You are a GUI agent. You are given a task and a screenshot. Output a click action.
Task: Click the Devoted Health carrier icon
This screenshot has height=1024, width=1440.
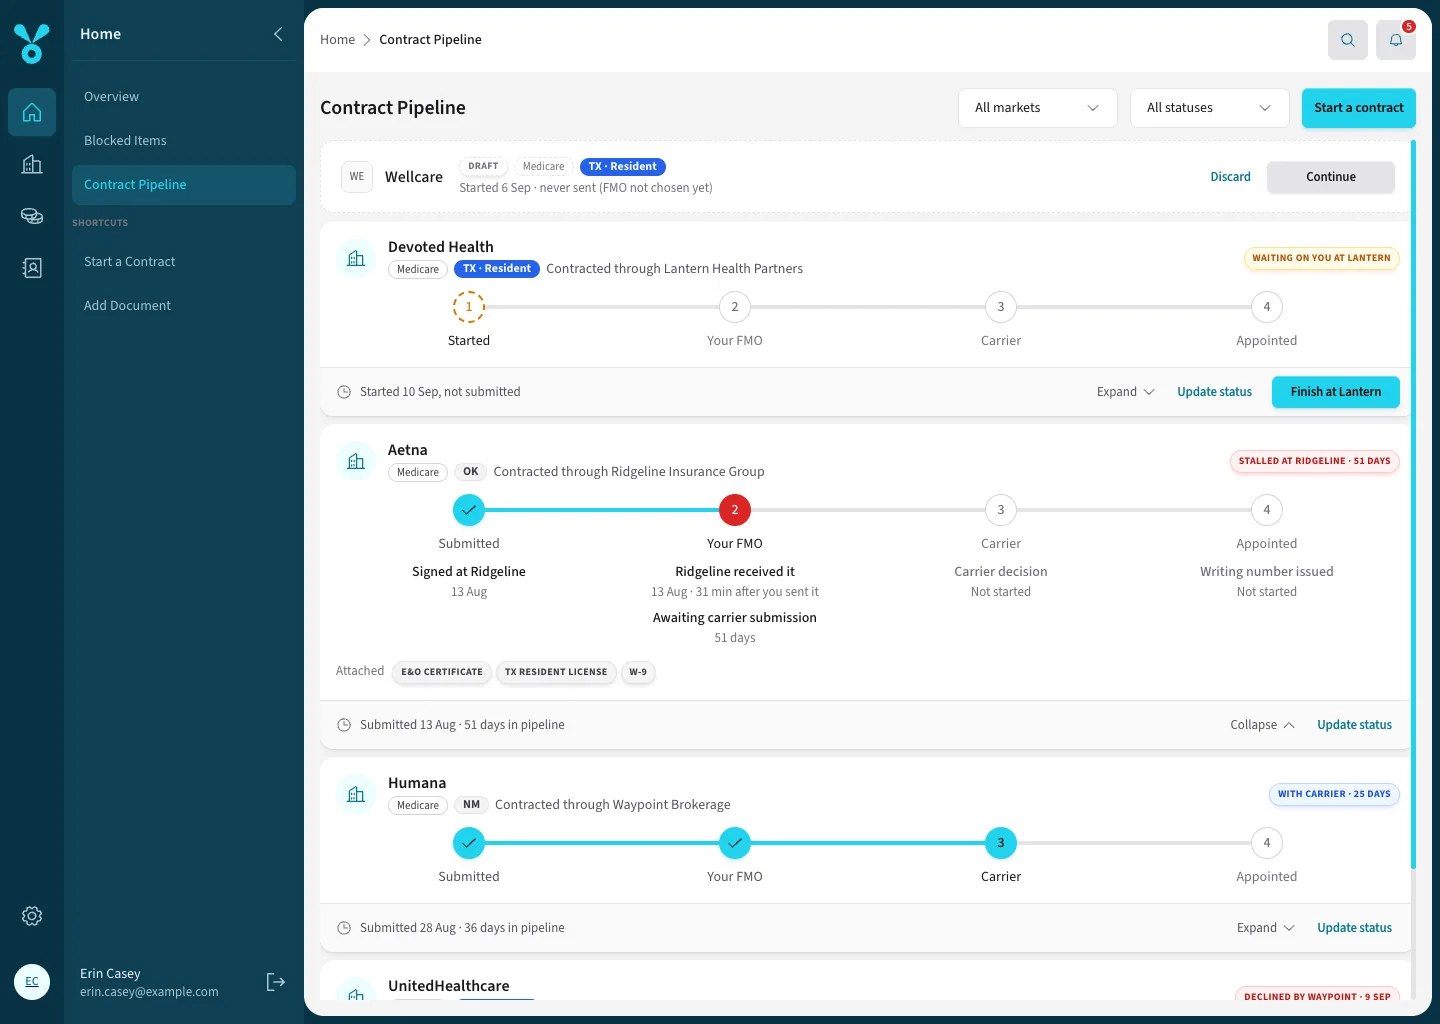[x=356, y=259]
